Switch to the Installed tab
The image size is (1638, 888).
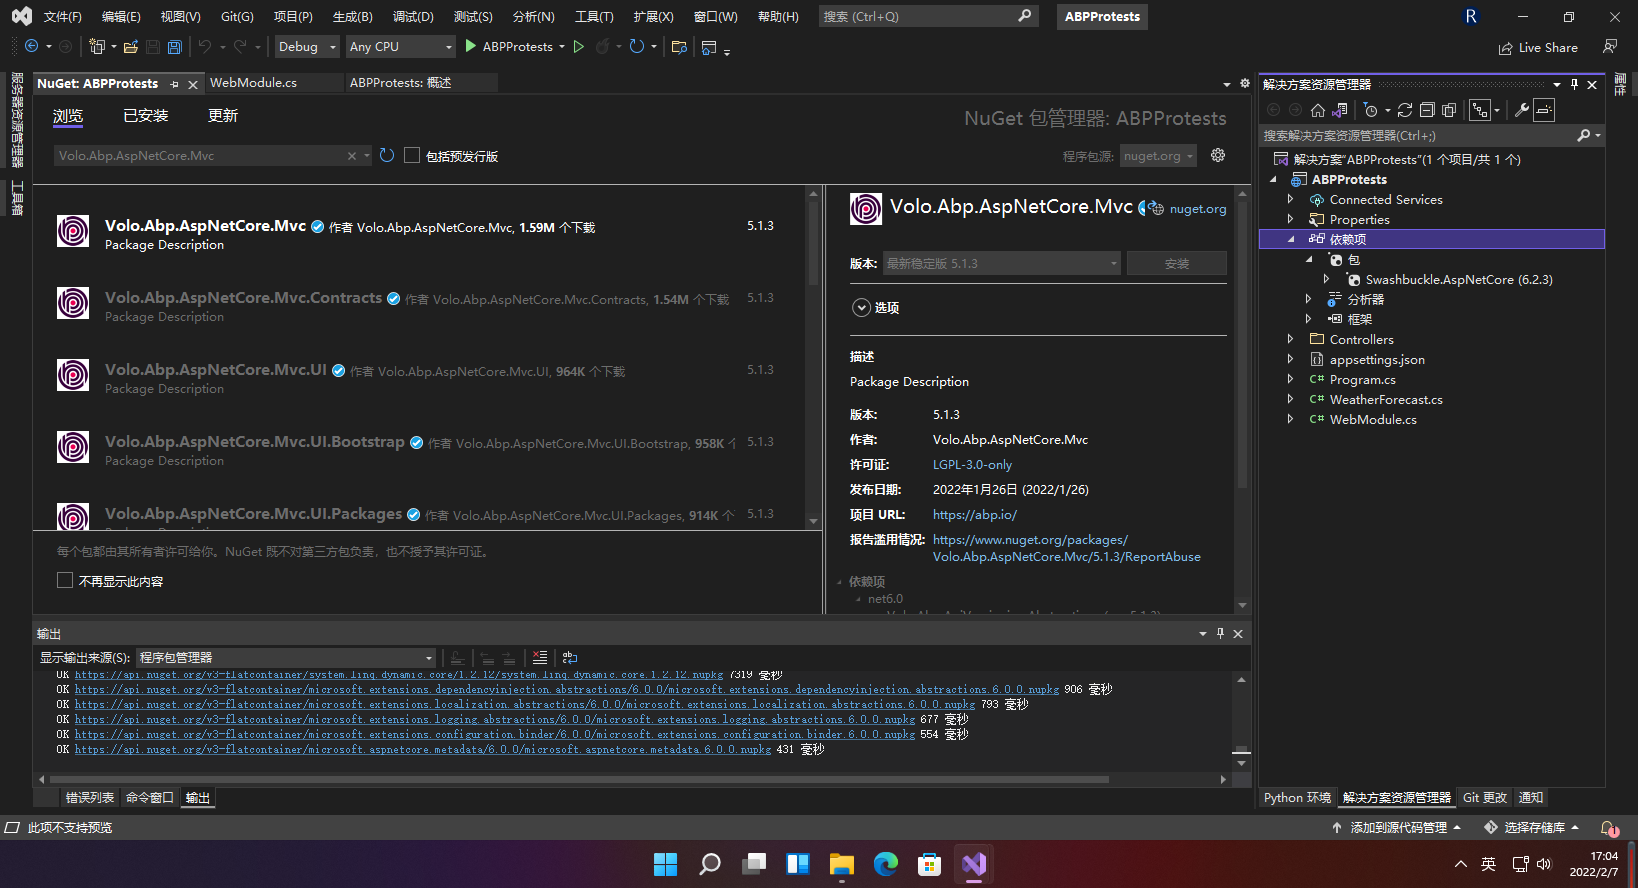coord(146,116)
